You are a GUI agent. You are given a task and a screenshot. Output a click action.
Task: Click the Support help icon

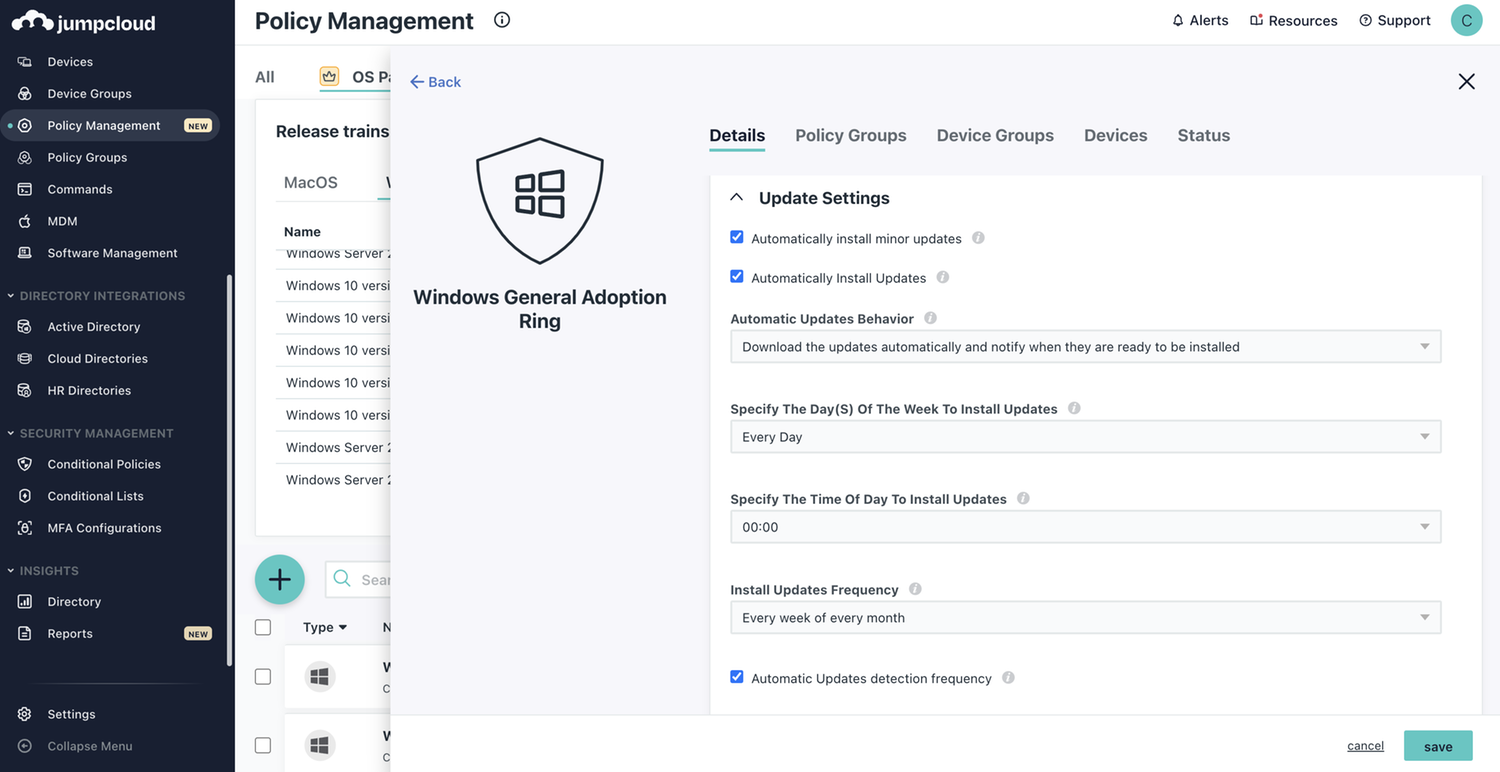coord(1366,21)
